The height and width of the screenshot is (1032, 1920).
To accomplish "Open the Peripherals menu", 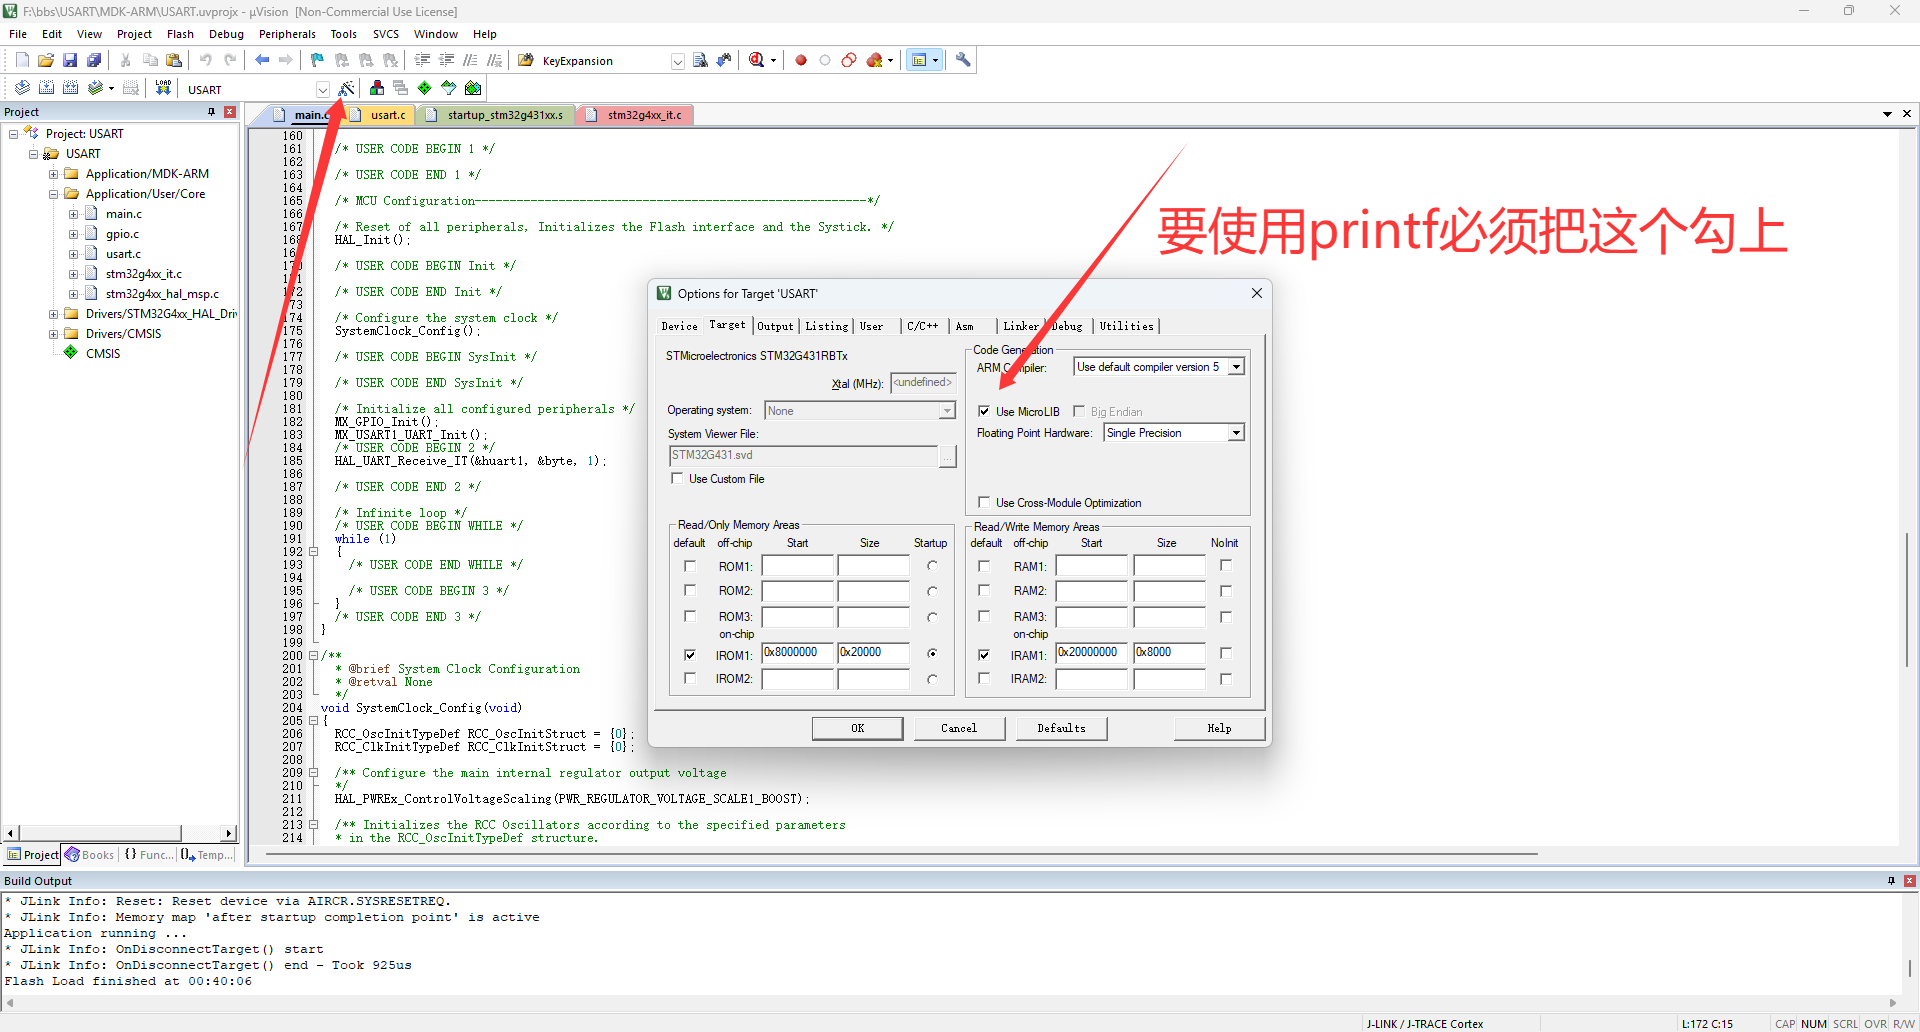I will coord(287,34).
